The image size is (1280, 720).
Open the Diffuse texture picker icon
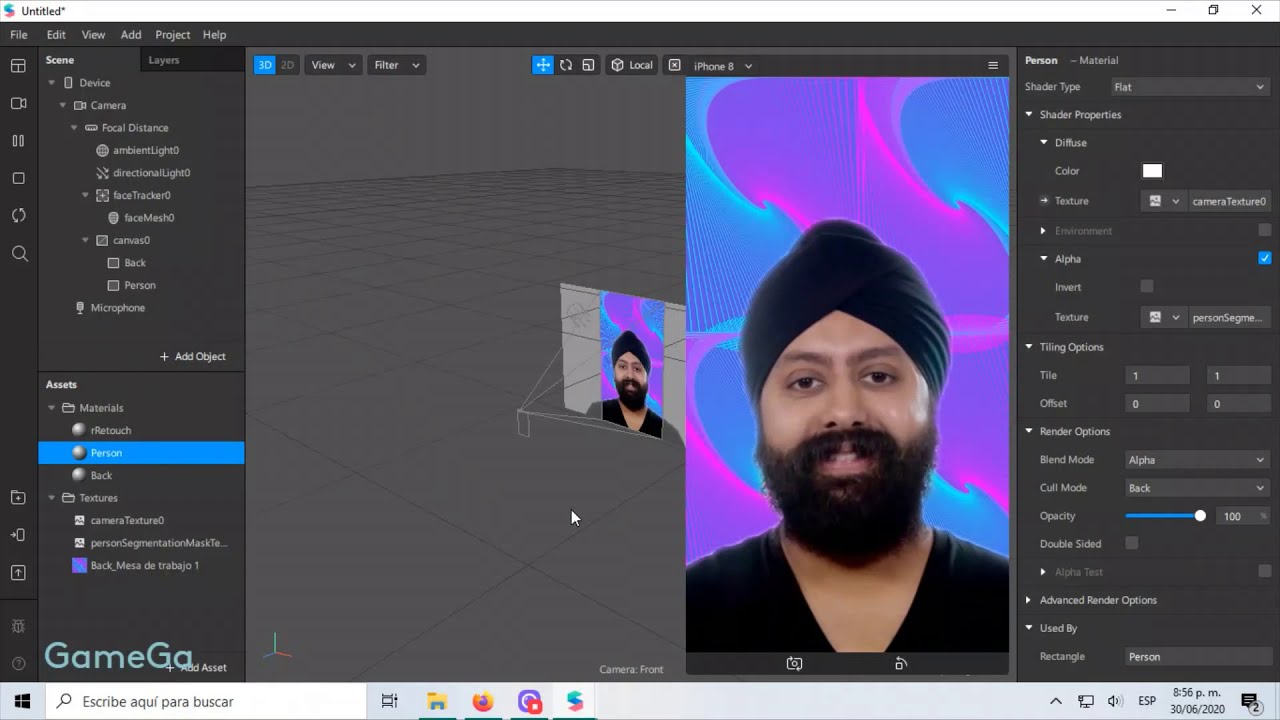tap(1163, 201)
